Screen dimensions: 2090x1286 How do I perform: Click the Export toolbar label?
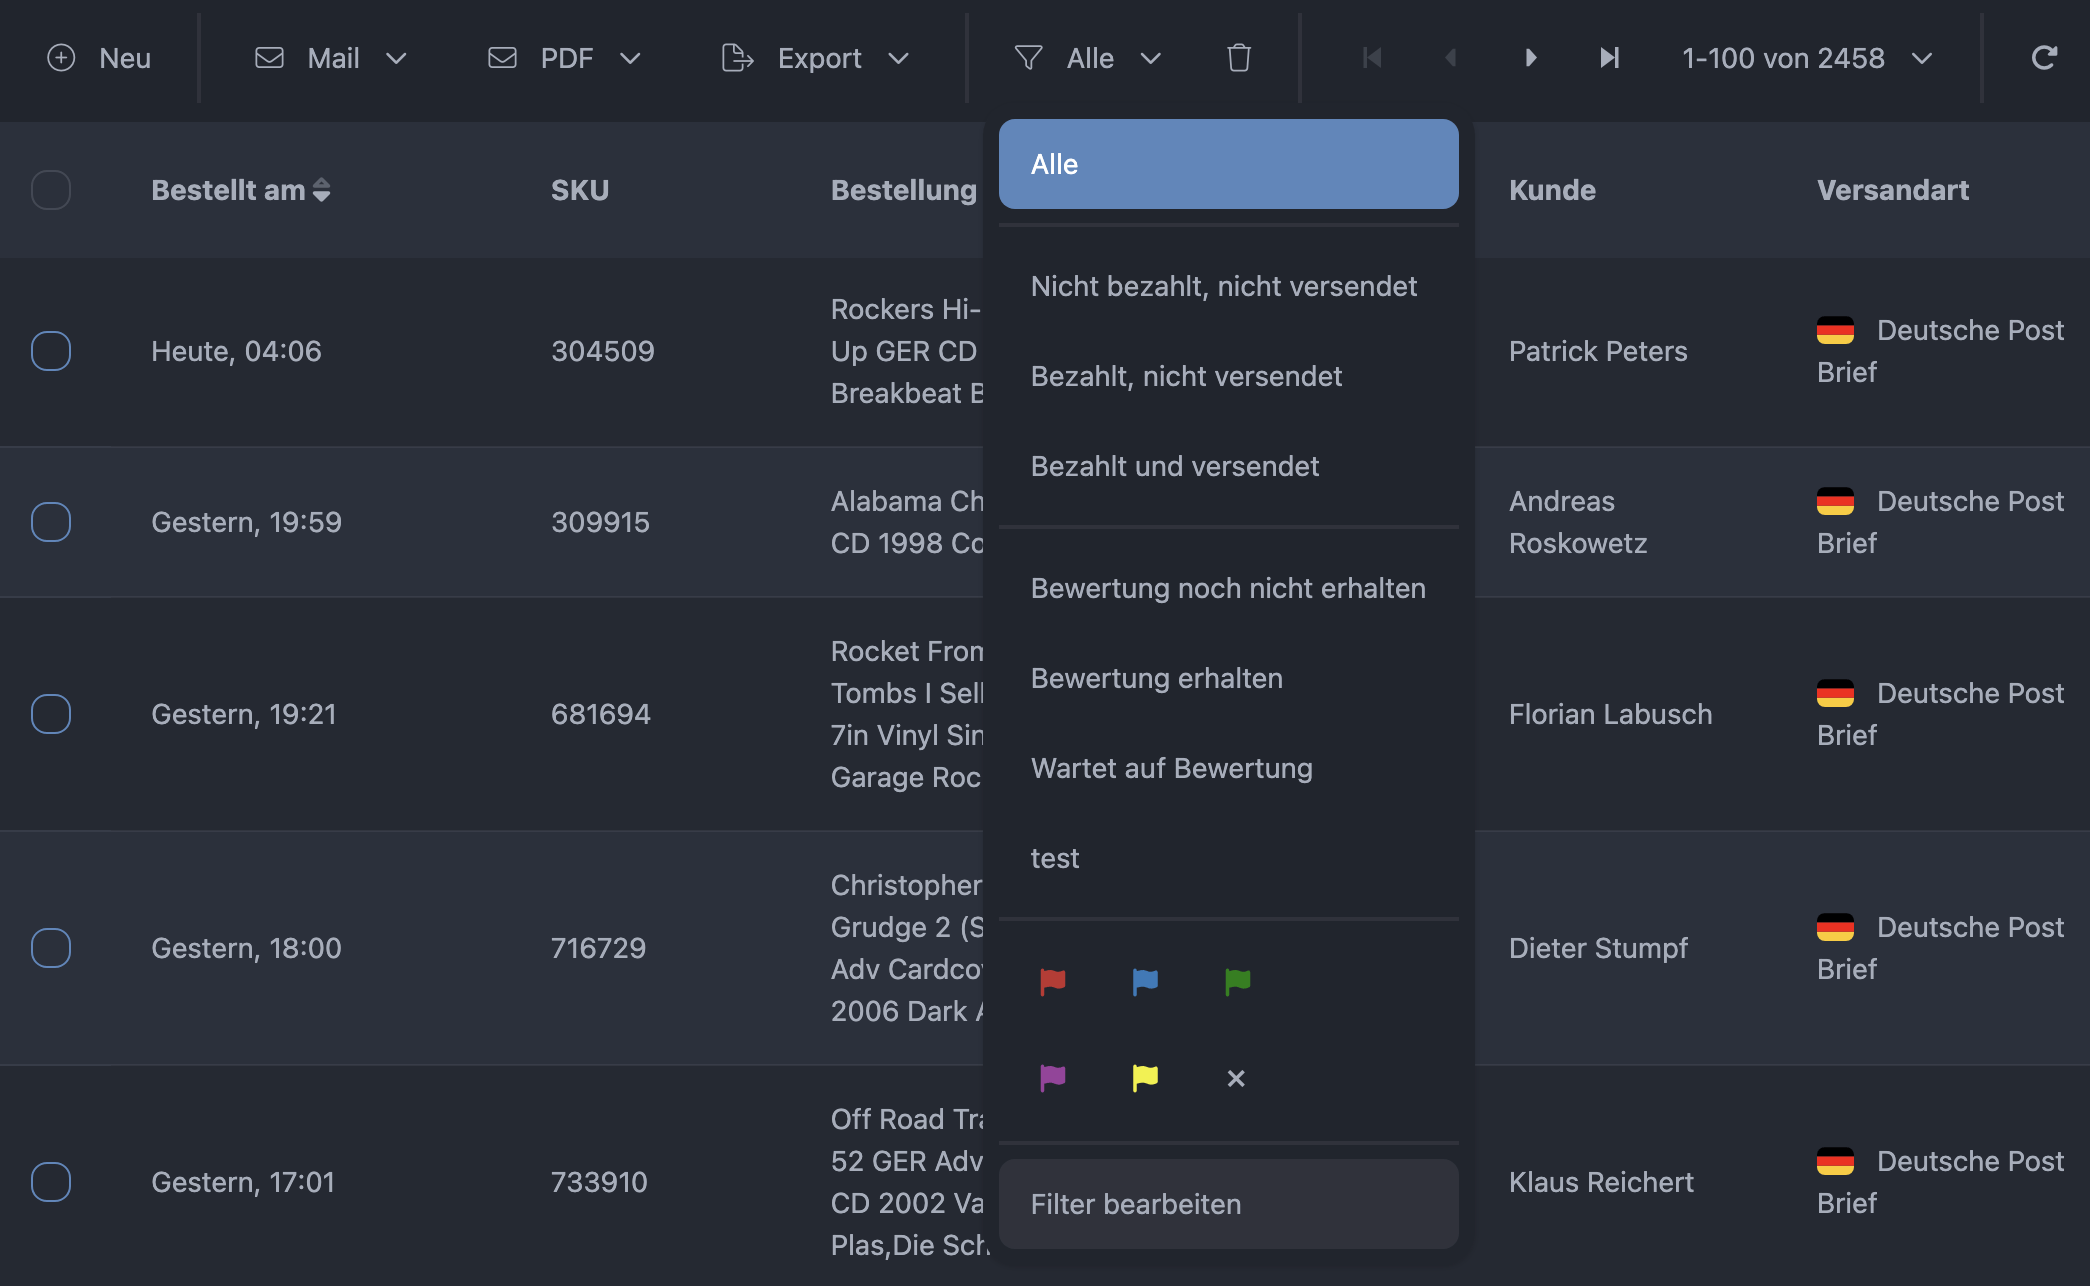point(820,58)
